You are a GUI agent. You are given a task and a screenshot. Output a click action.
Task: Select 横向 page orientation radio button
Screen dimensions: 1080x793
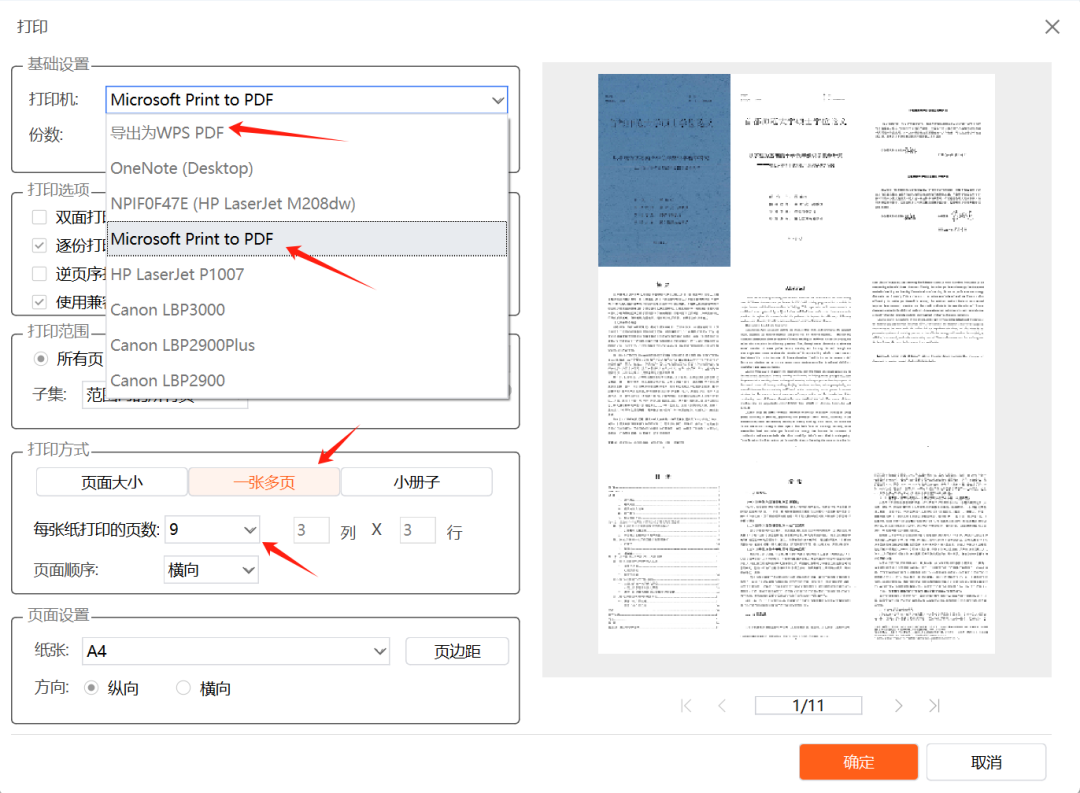coord(183,688)
